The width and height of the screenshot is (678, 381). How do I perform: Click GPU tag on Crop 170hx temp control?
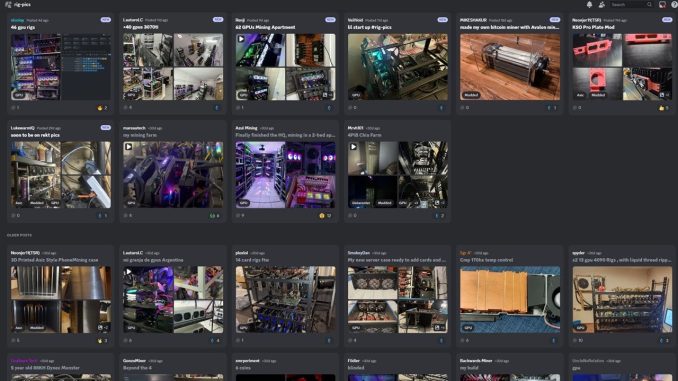click(x=468, y=327)
